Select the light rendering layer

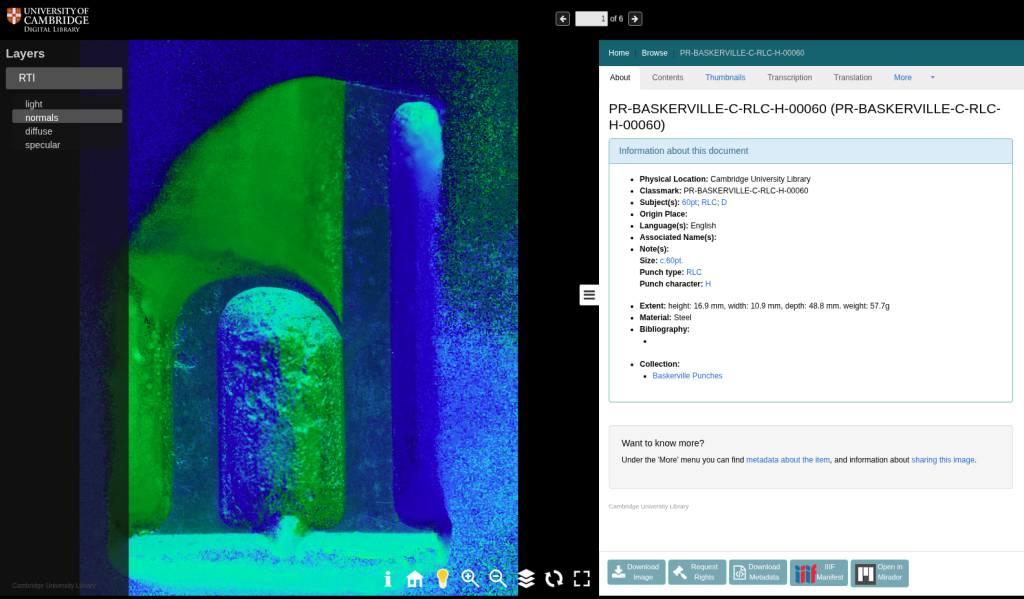34,104
